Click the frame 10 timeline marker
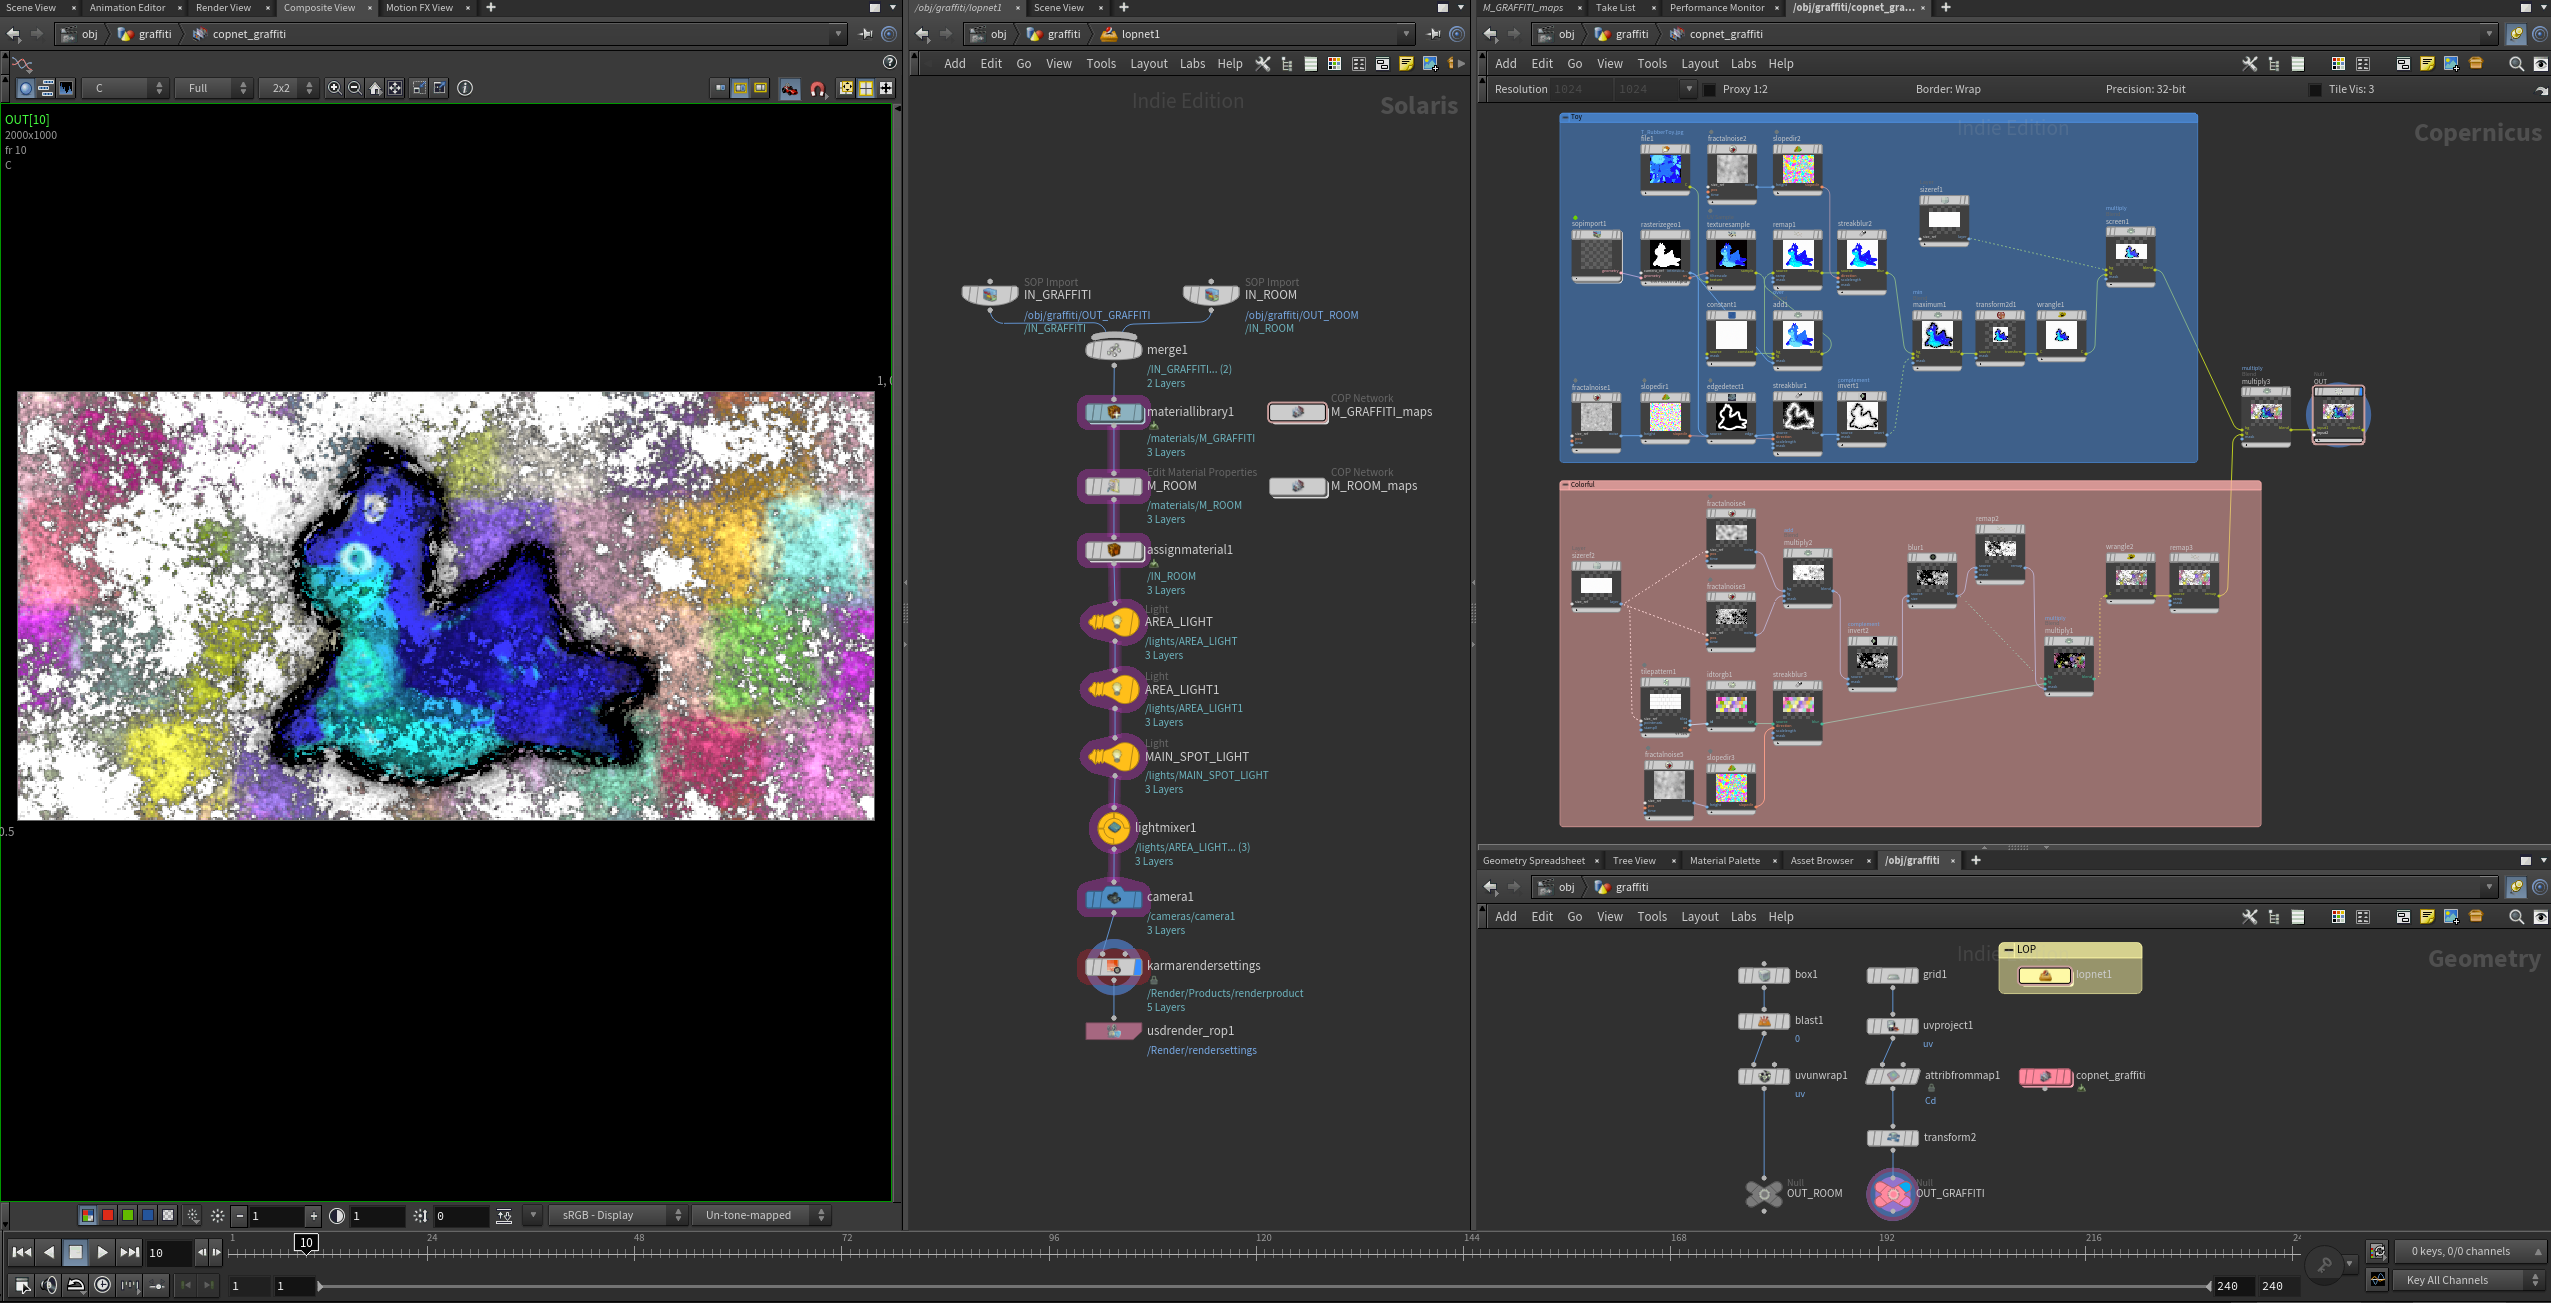 click(306, 1243)
